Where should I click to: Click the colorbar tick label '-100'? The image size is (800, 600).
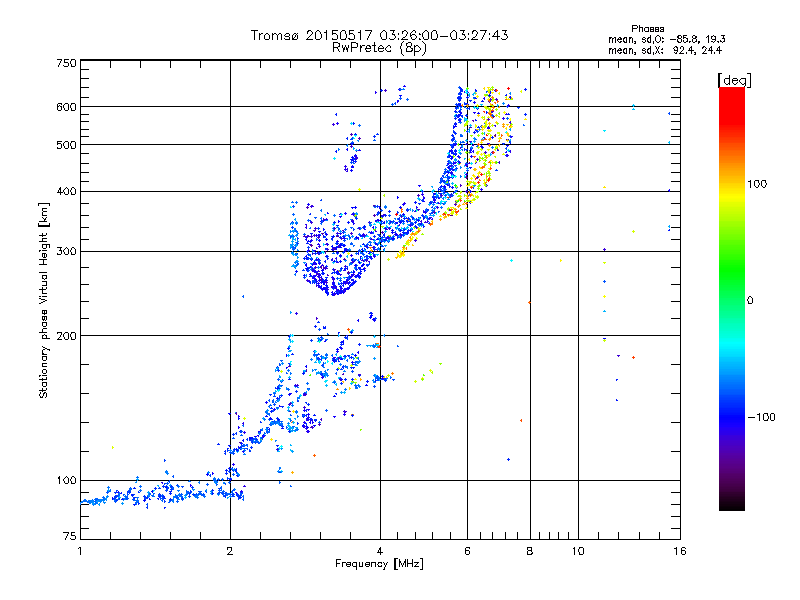[761, 417]
